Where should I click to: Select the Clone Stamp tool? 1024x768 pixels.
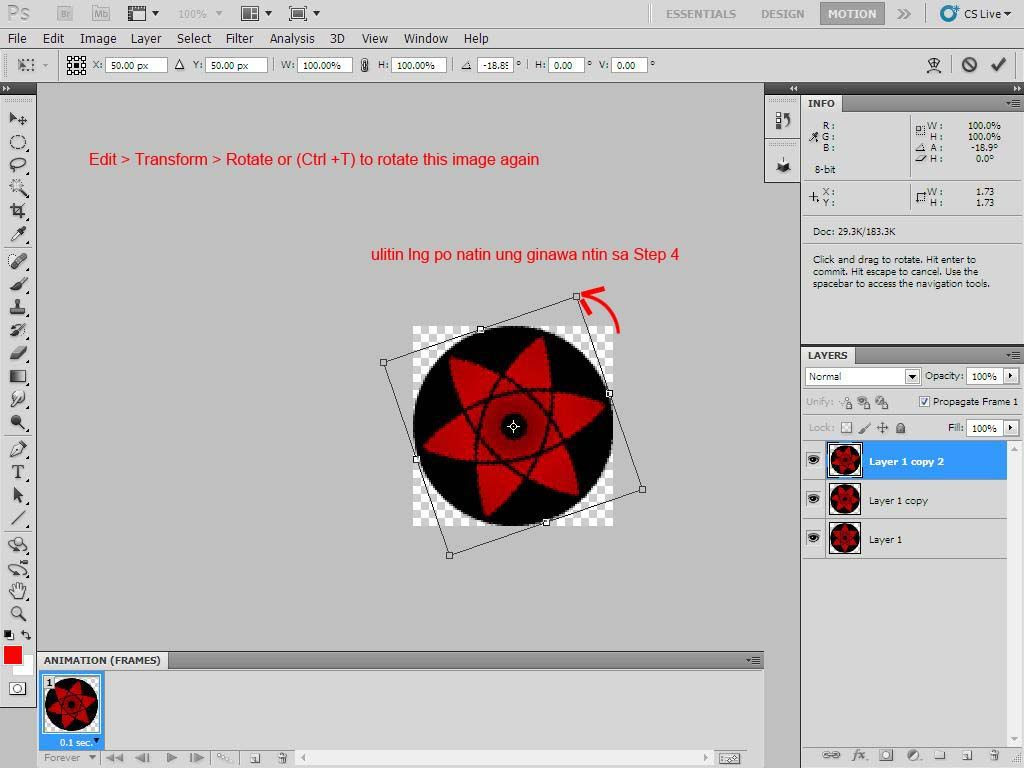pos(18,307)
